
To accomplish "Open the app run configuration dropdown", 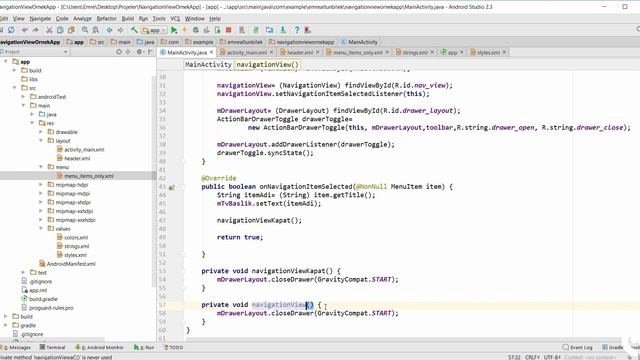I will 153,30.
